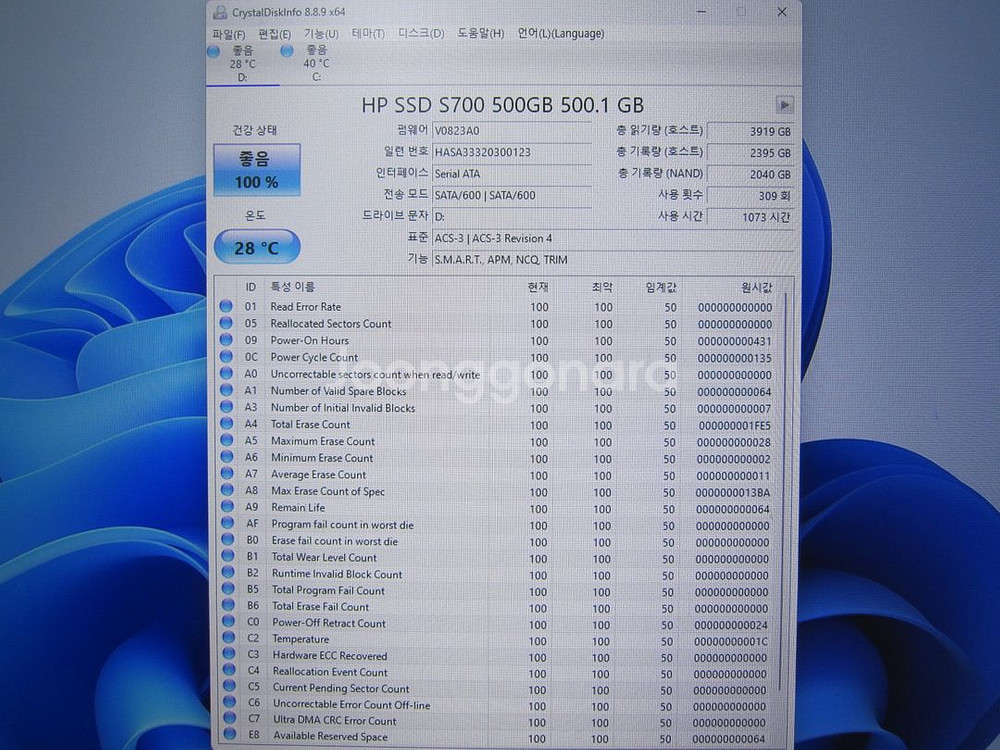Click the status dot next to Remain Life
Viewport: 1000px width, 750px height.
[x=228, y=508]
